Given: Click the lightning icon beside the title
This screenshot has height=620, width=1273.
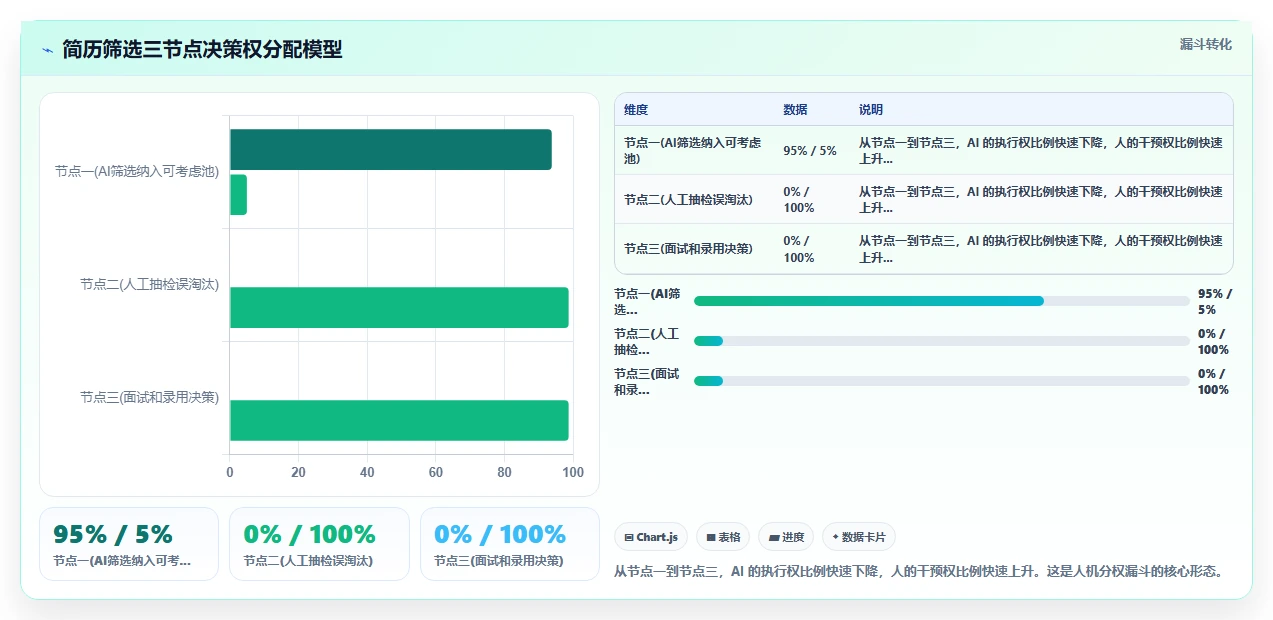Looking at the screenshot, I should [x=47, y=50].
